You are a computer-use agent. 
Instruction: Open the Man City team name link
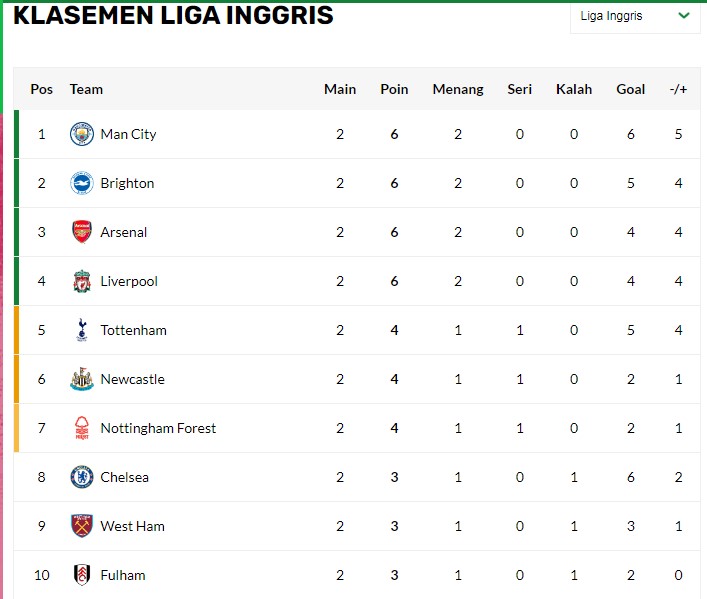point(128,134)
